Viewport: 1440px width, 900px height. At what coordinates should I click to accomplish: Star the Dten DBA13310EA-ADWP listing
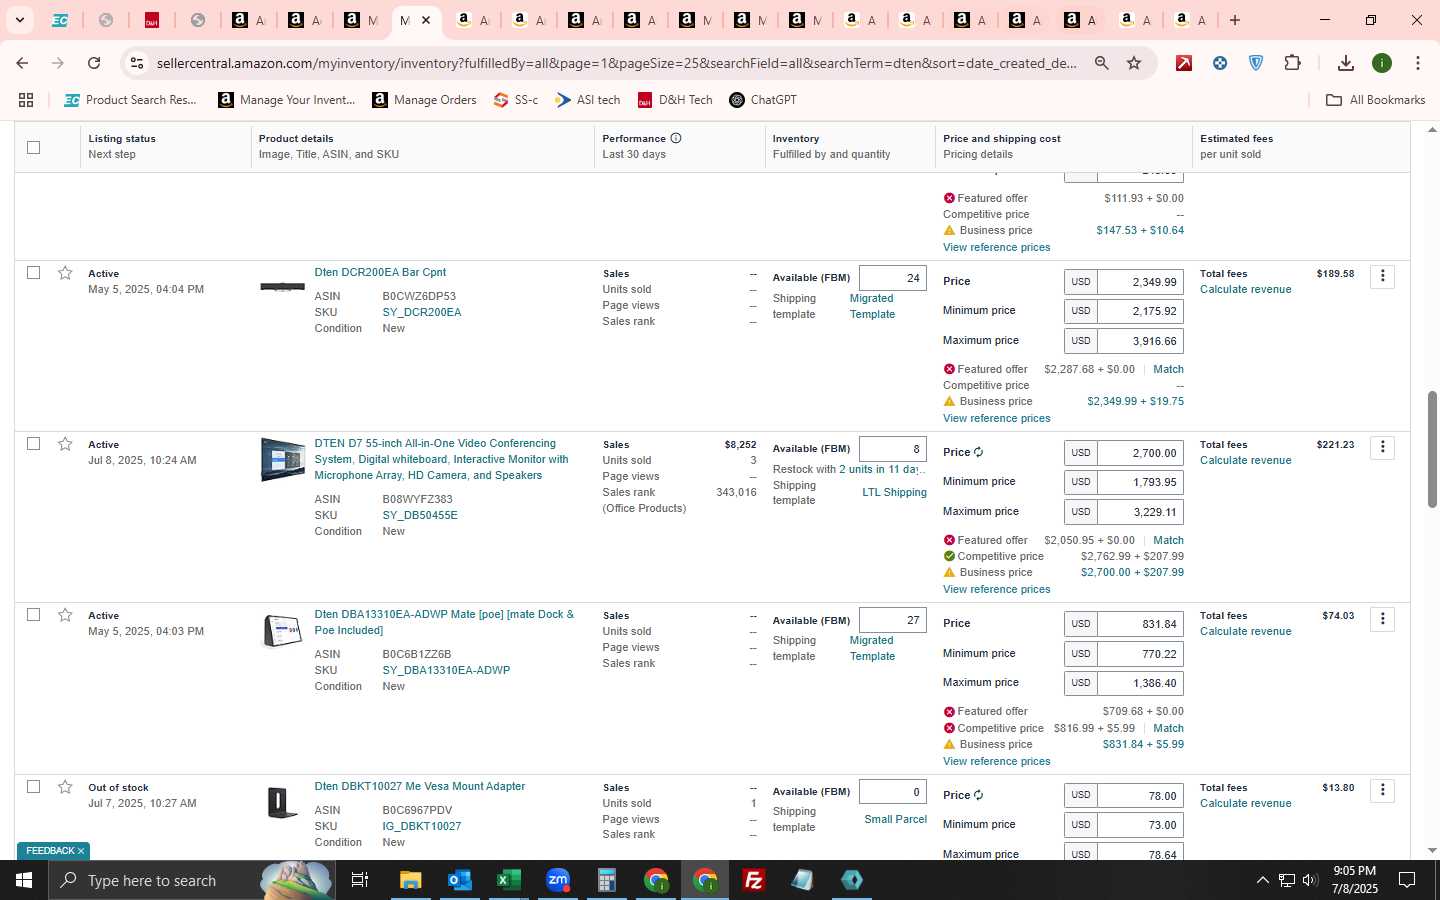point(65,615)
